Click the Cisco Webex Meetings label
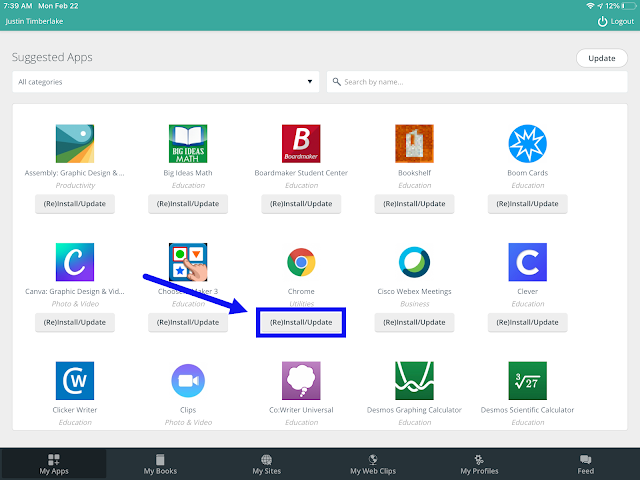 click(414, 291)
